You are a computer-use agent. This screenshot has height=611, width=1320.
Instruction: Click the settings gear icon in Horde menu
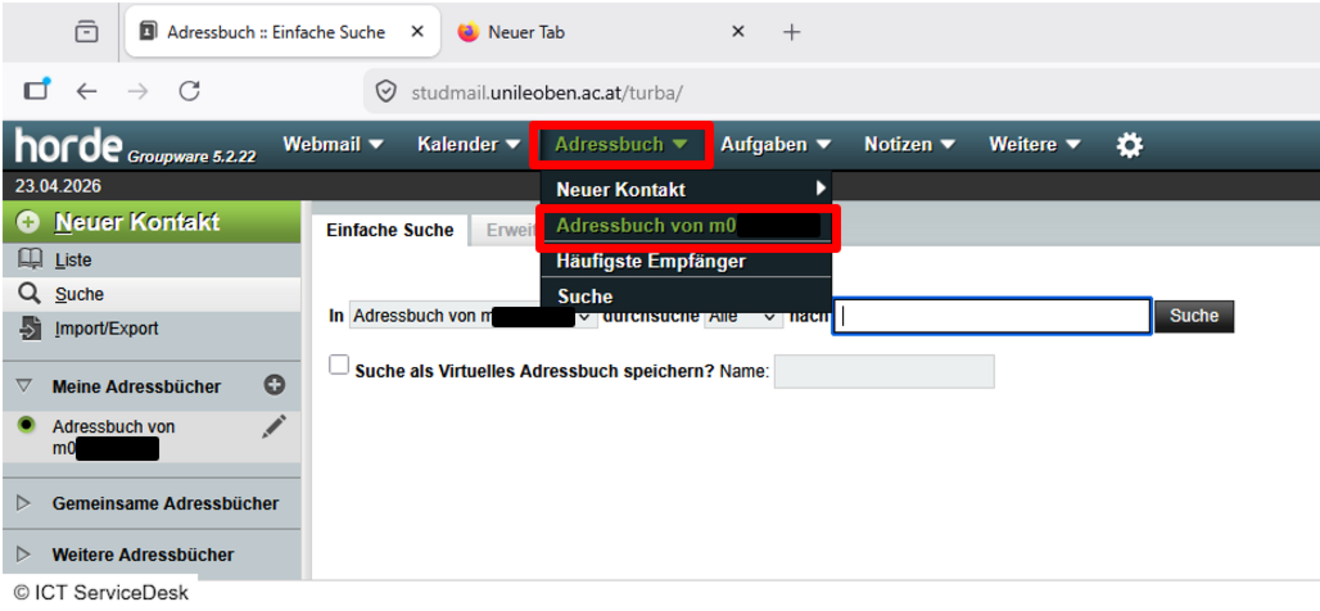click(1129, 145)
